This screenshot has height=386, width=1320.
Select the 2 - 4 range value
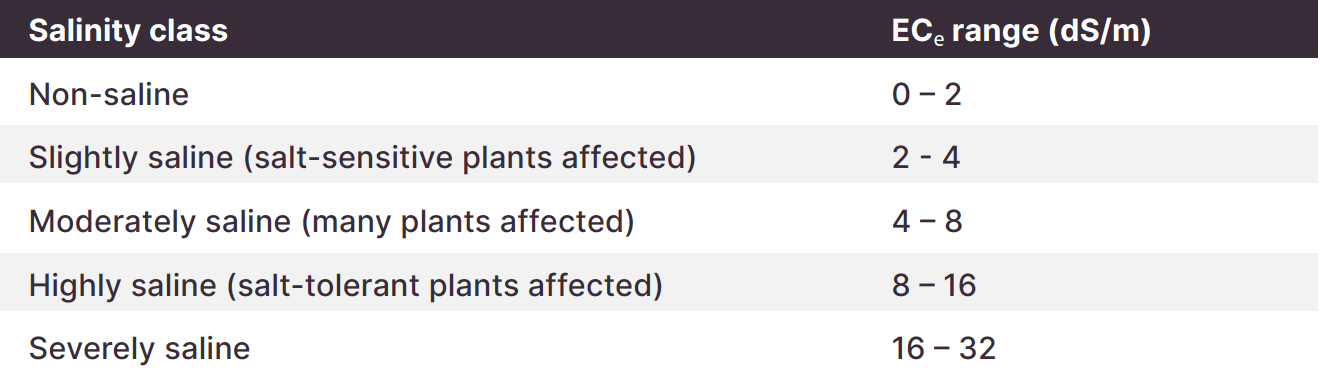(926, 158)
